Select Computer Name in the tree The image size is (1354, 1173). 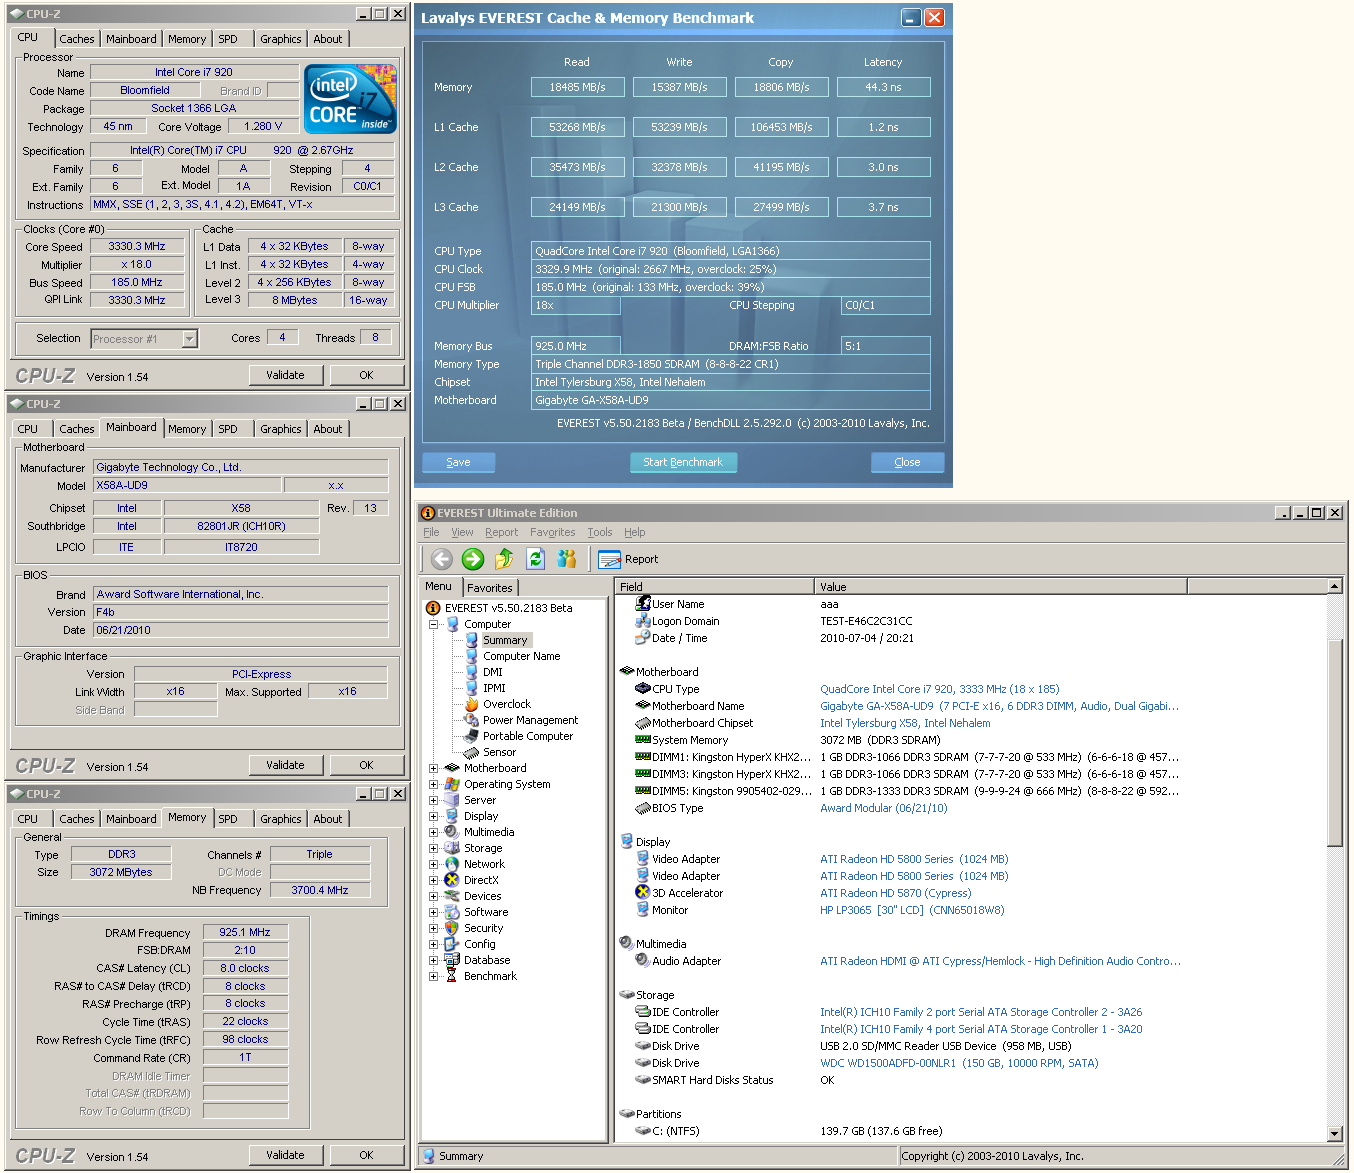tap(521, 656)
